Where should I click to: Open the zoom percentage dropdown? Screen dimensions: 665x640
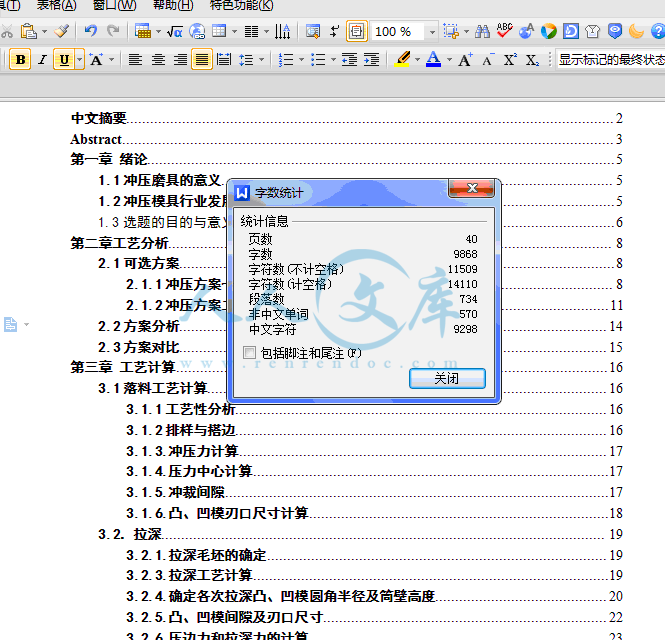pyautogui.click(x=432, y=31)
